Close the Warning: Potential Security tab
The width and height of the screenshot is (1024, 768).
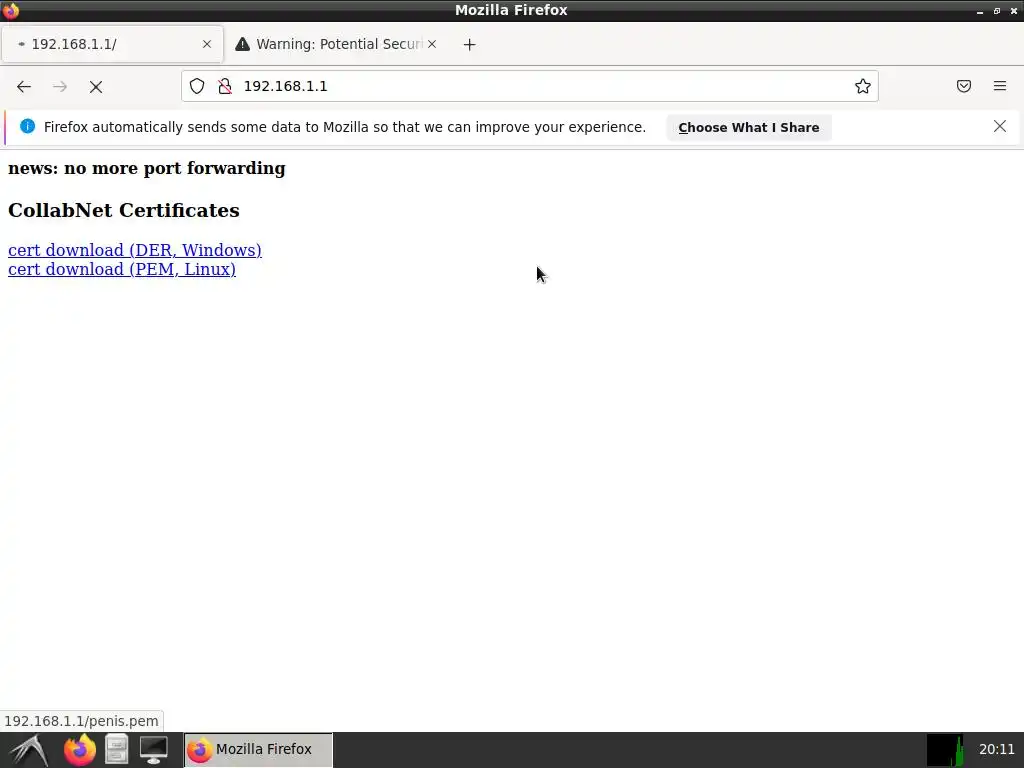pos(432,44)
